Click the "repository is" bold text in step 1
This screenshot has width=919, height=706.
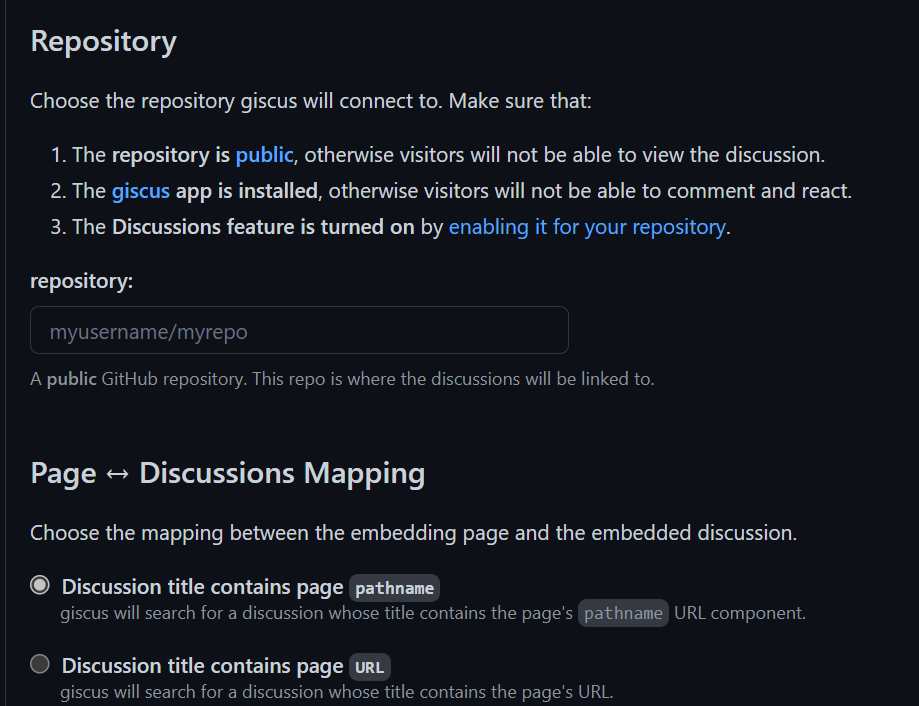pyautogui.click(x=171, y=155)
